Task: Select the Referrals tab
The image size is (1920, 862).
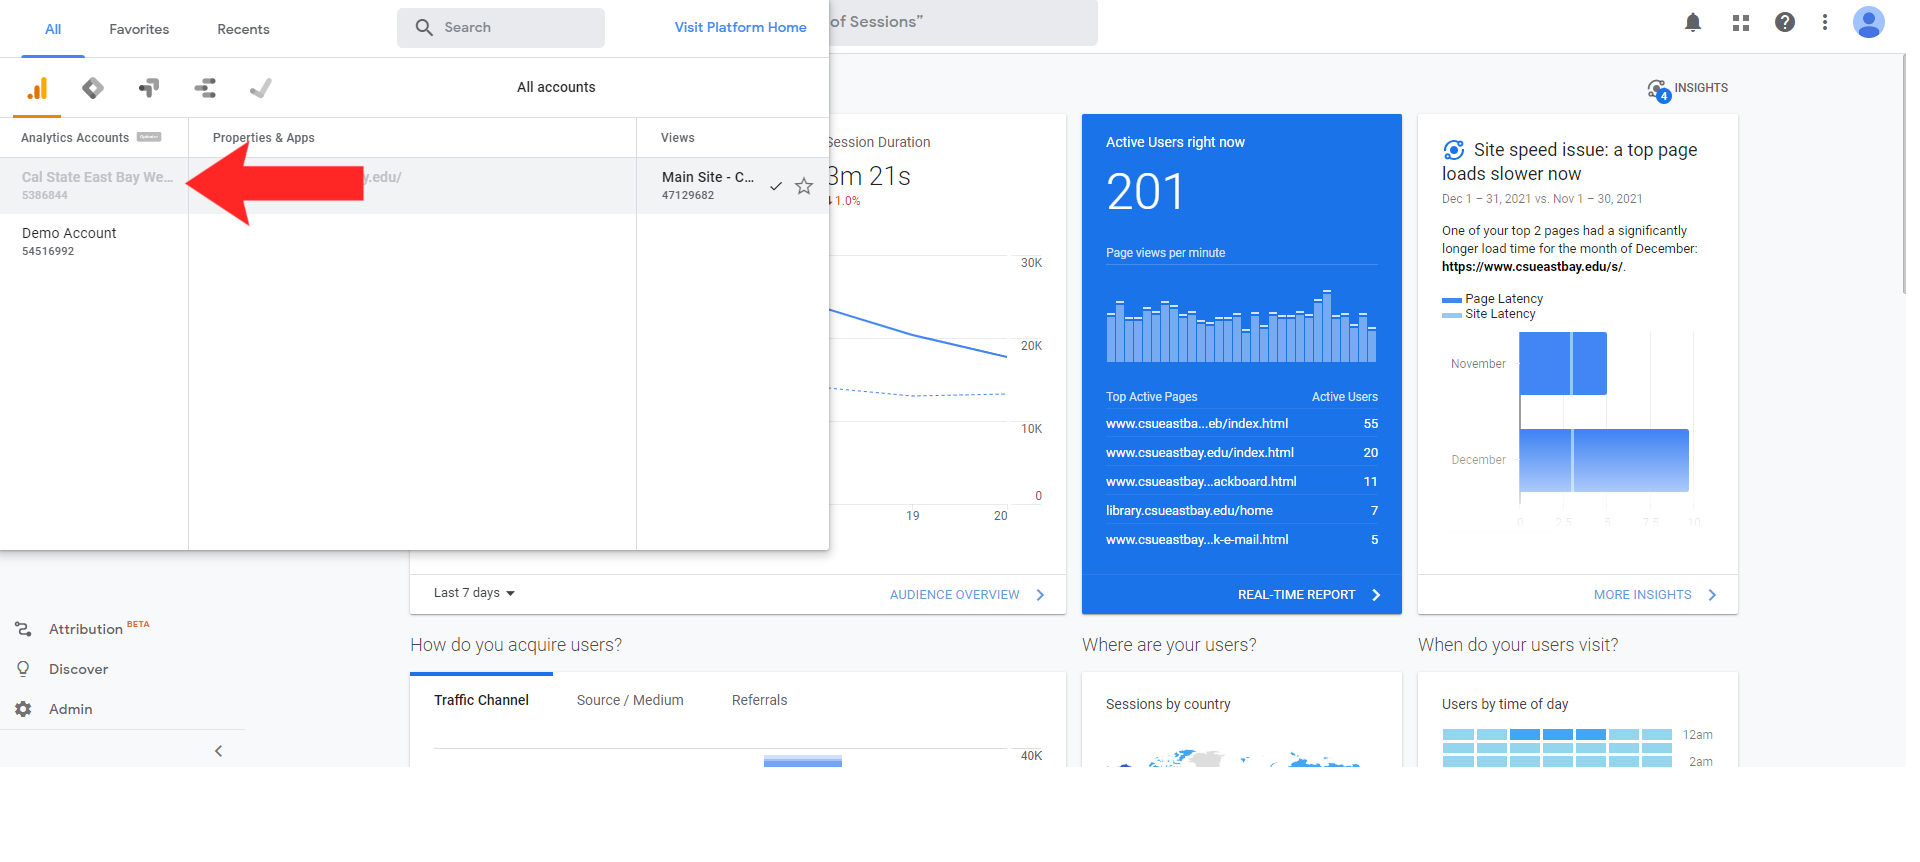Action: pyautogui.click(x=759, y=700)
